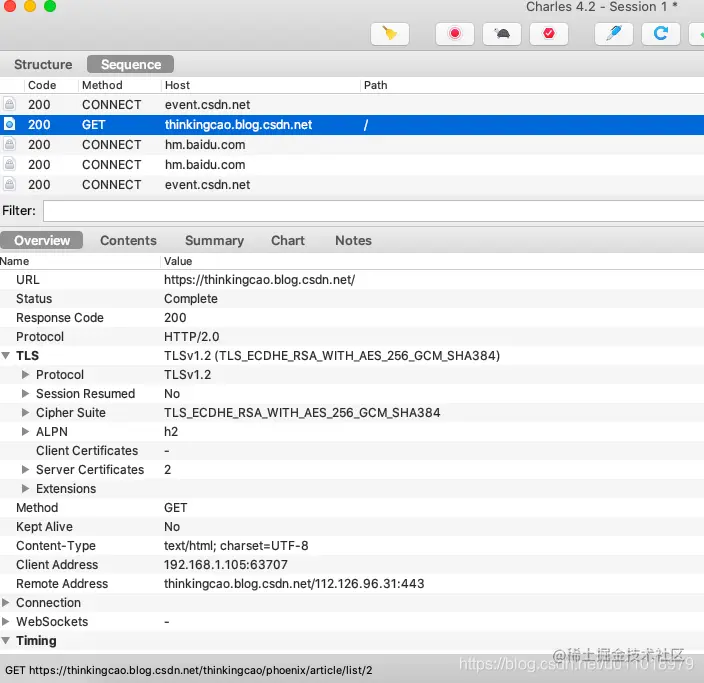Expand the Cipher Suite node

[x=26, y=413]
